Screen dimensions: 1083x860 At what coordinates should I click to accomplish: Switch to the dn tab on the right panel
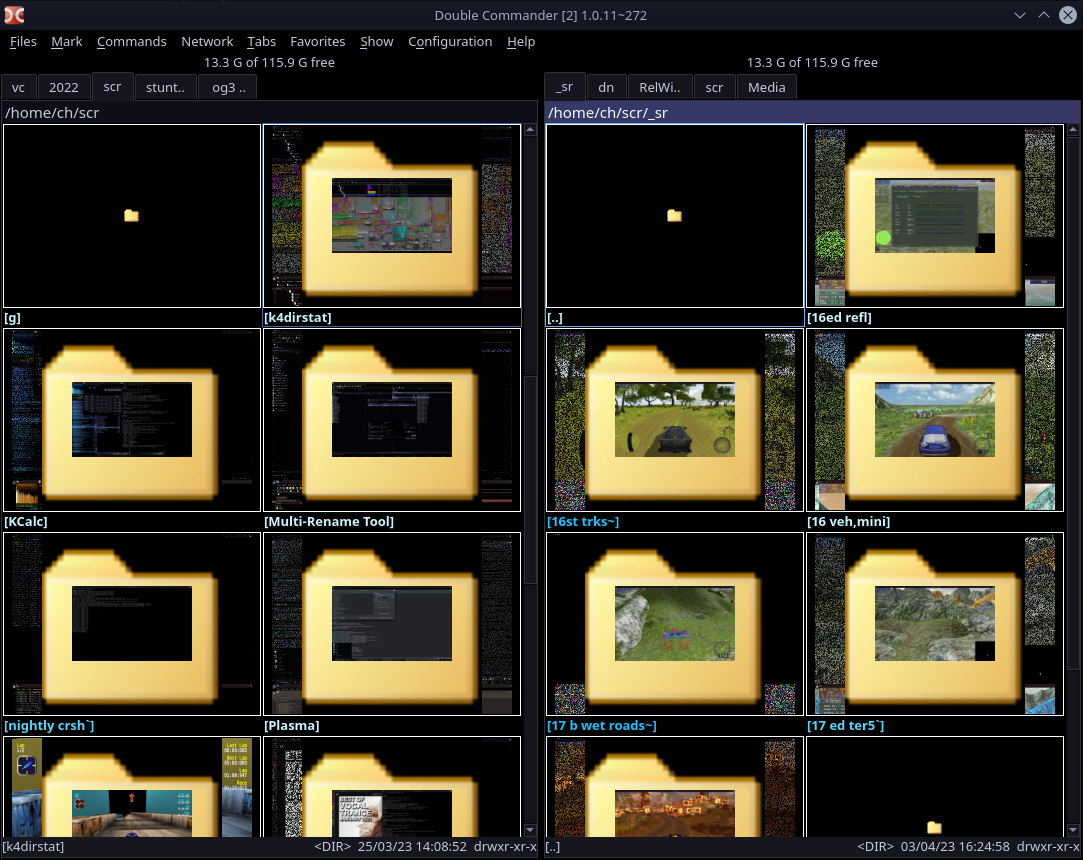(606, 87)
